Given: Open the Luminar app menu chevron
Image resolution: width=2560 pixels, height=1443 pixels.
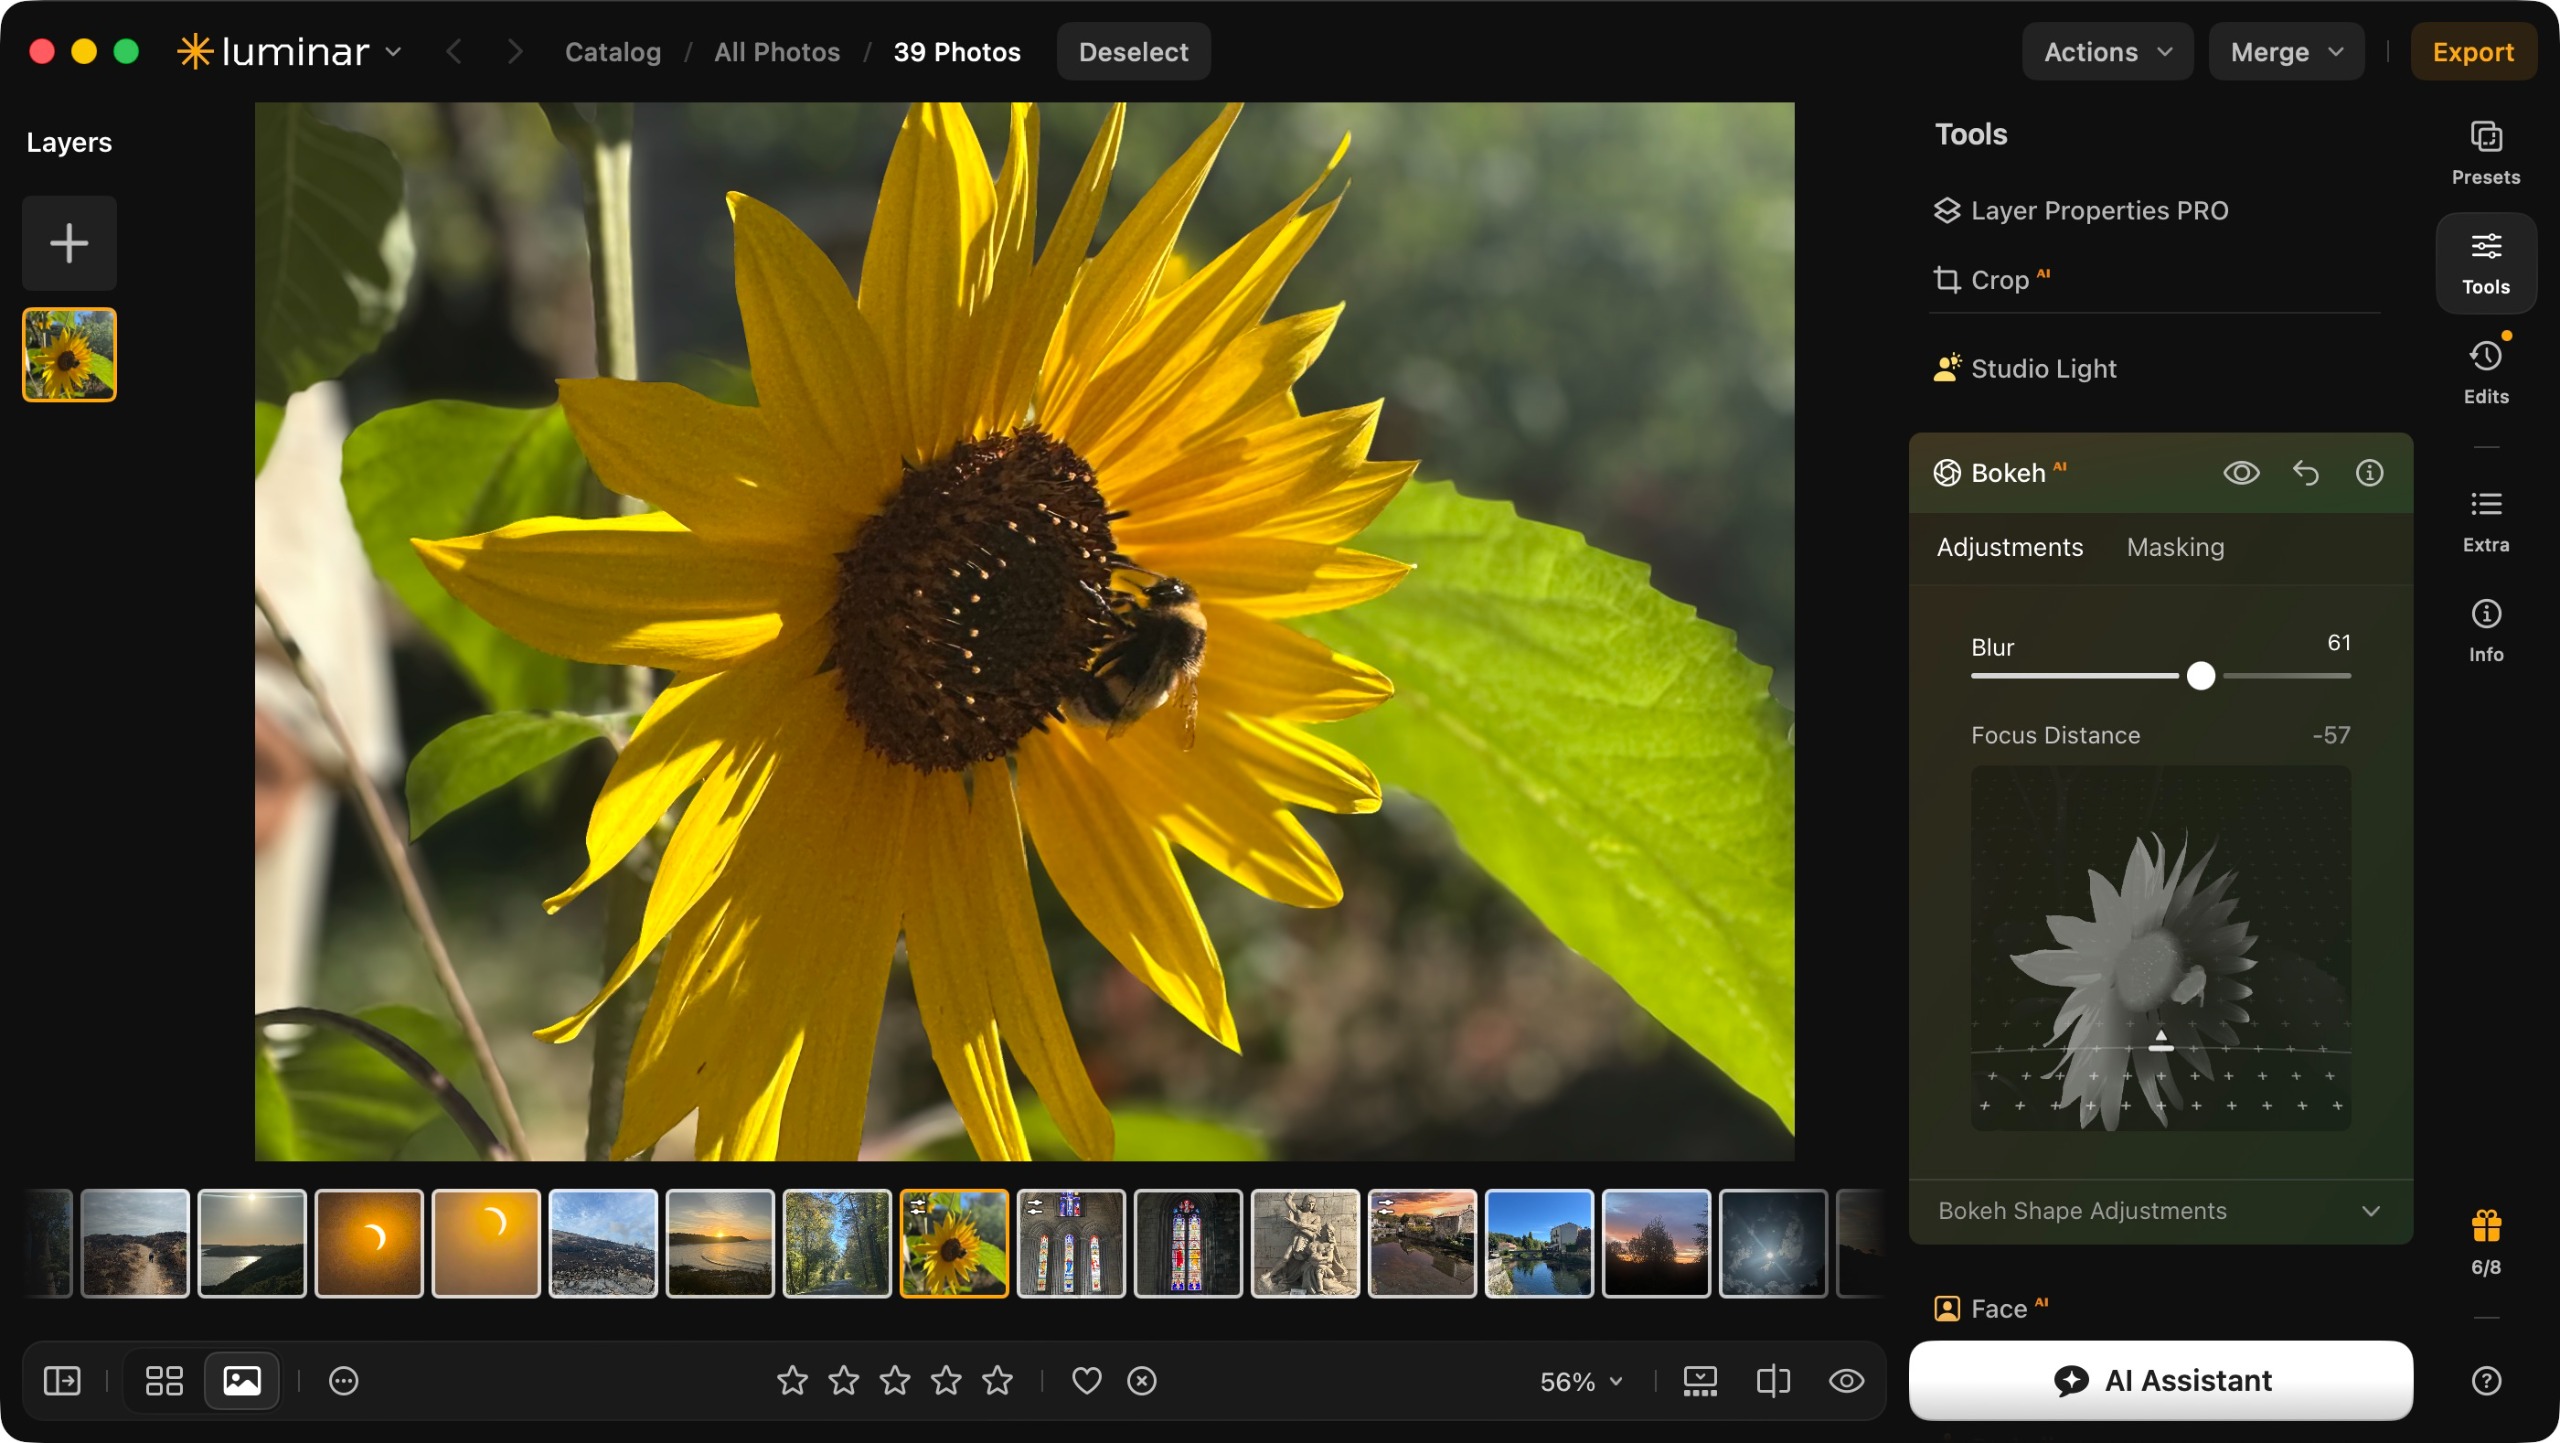Looking at the screenshot, I should [x=393, y=52].
